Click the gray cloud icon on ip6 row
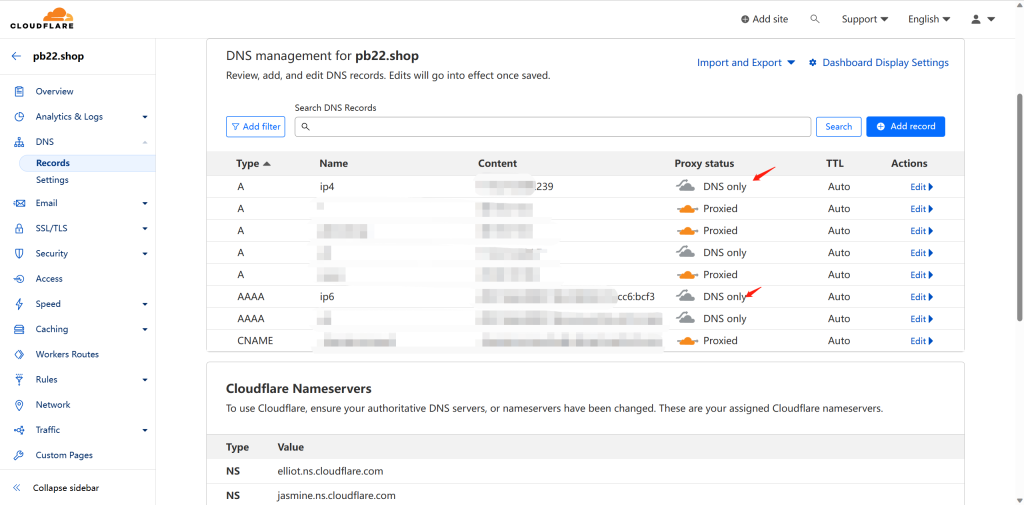This screenshot has width=1024, height=505. point(685,297)
